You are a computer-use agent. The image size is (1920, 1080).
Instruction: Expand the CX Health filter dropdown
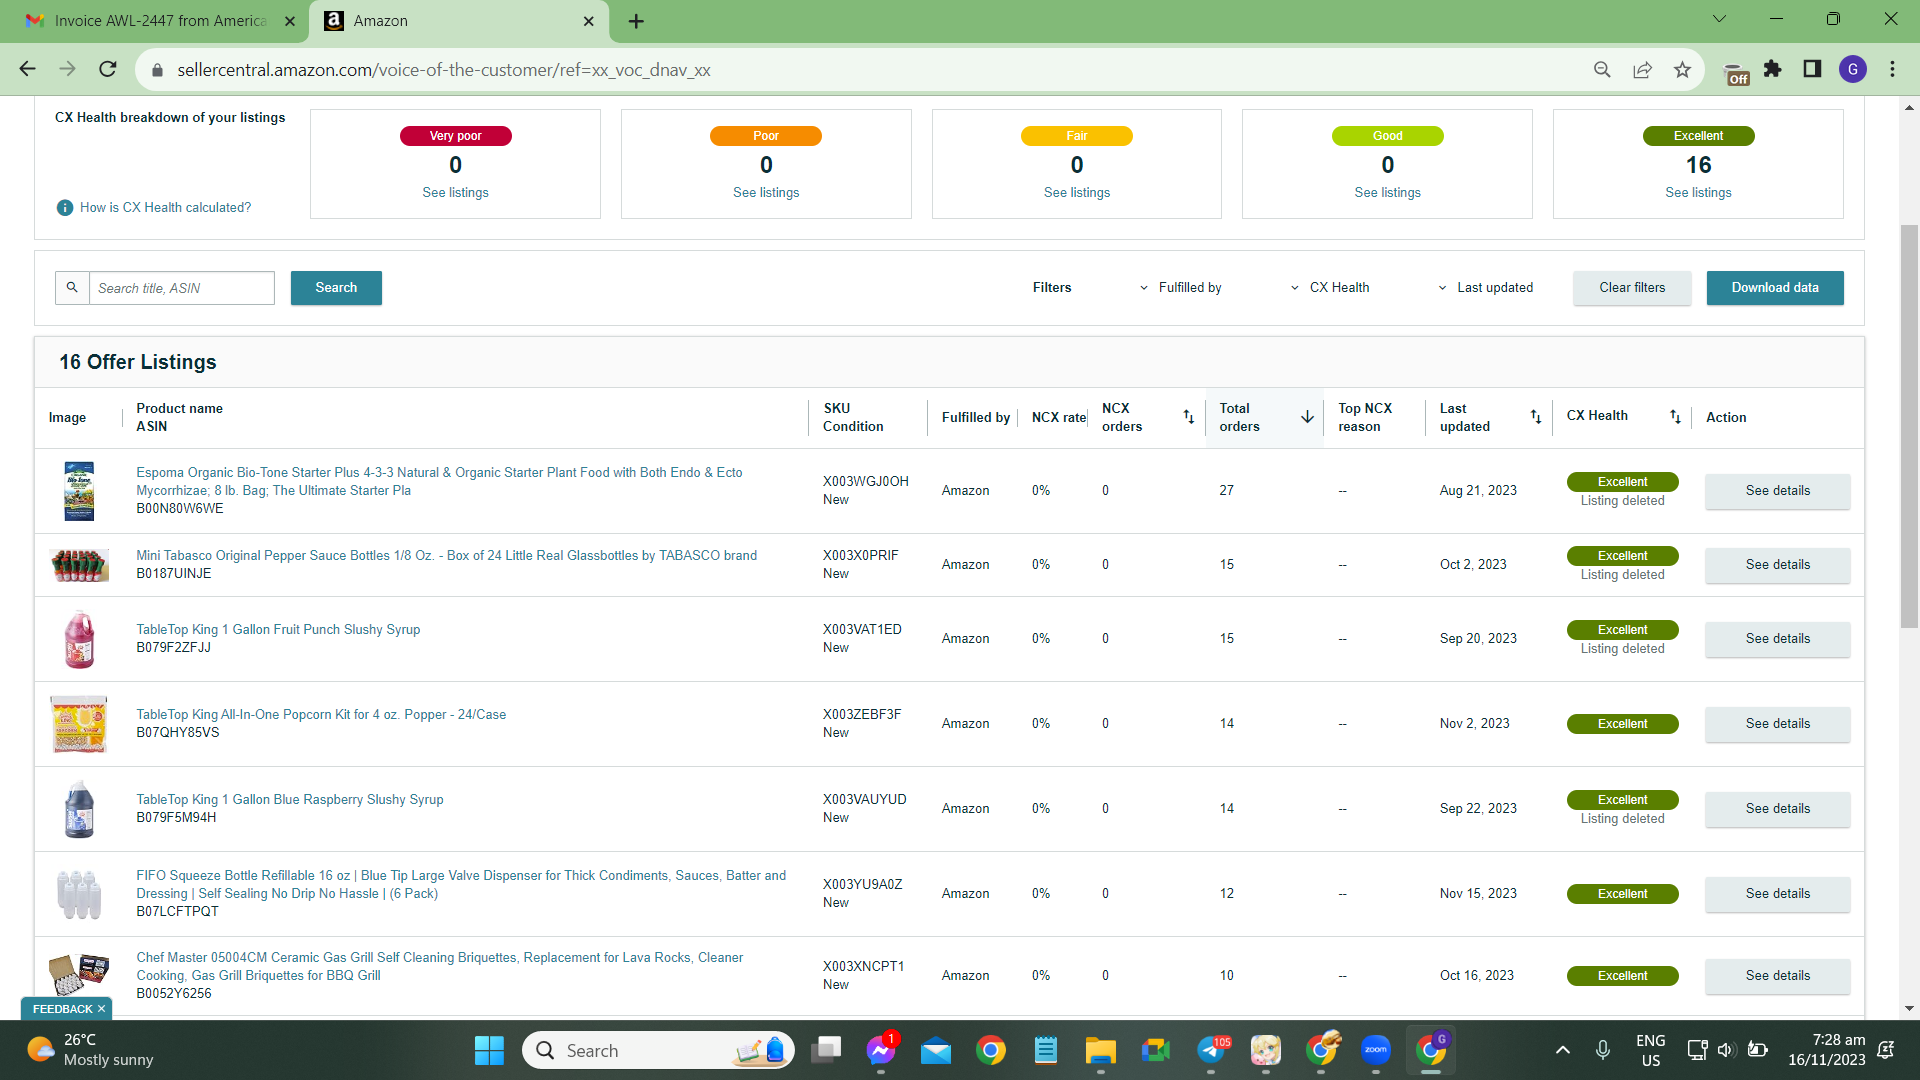1330,288
